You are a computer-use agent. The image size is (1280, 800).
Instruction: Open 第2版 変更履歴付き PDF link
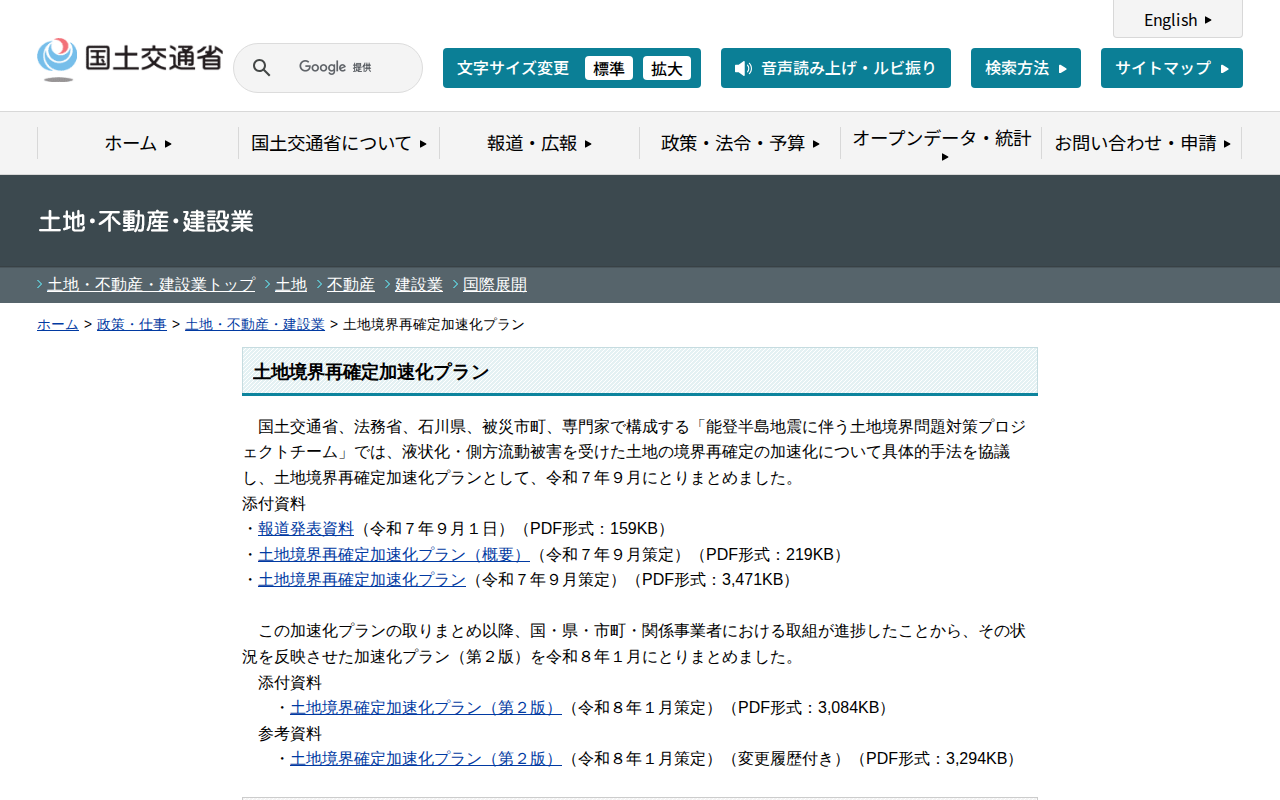[x=426, y=758]
